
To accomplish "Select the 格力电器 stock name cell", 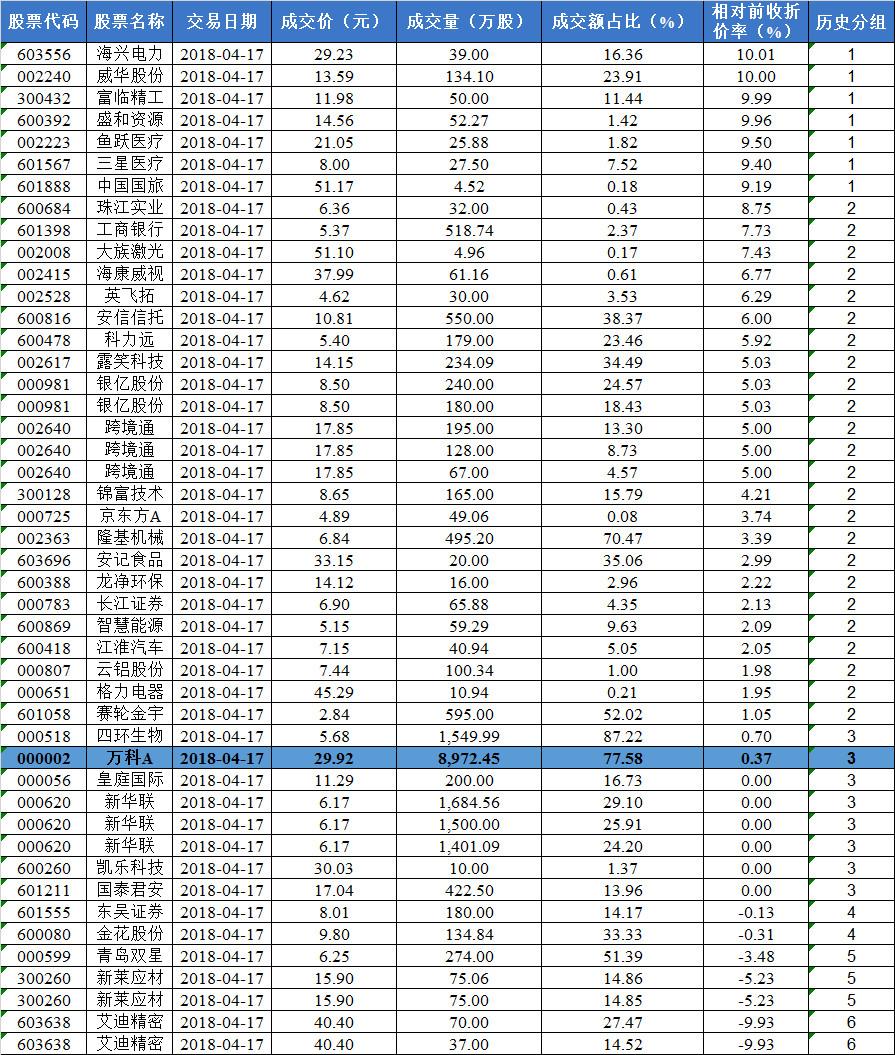I will [x=130, y=692].
